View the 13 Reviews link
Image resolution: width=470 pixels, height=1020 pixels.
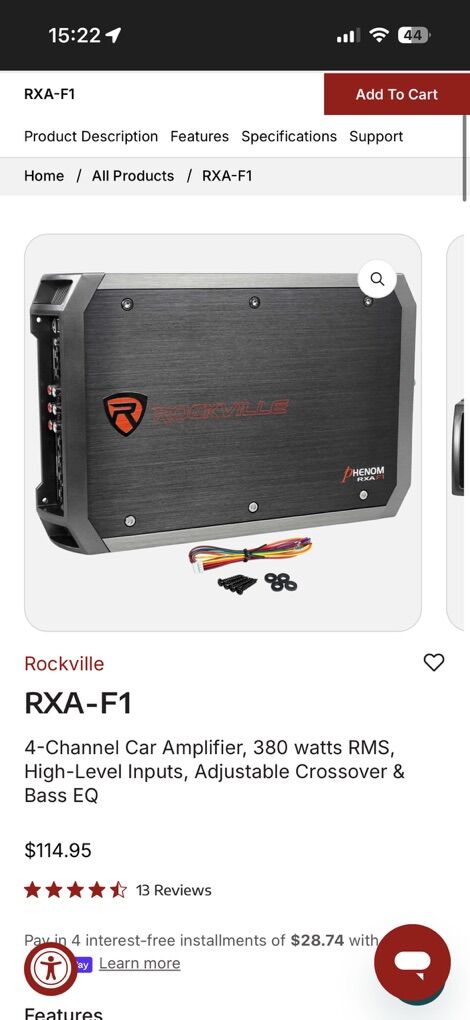174,890
